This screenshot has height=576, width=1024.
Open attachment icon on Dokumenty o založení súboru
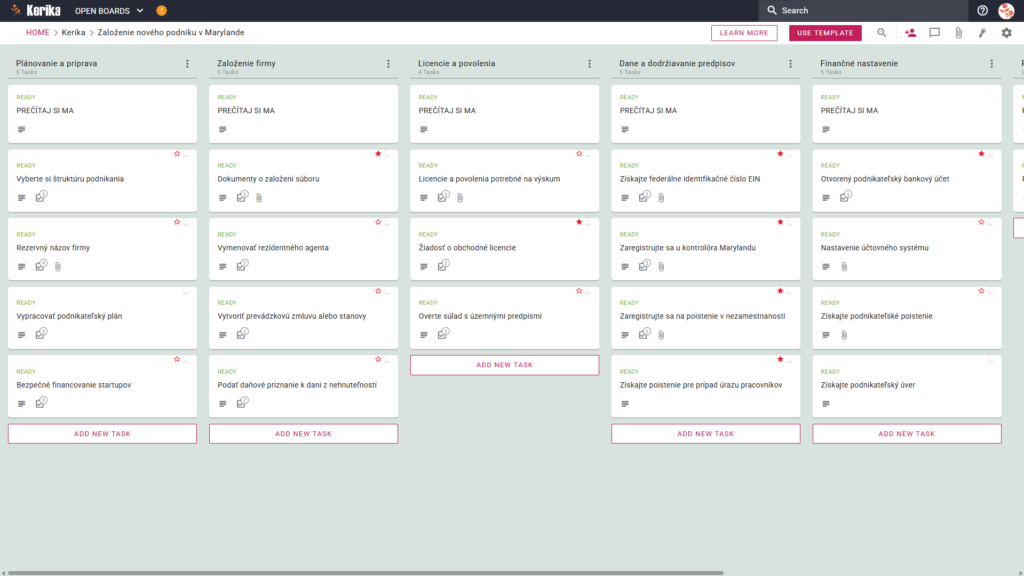(x=259, y=197)
